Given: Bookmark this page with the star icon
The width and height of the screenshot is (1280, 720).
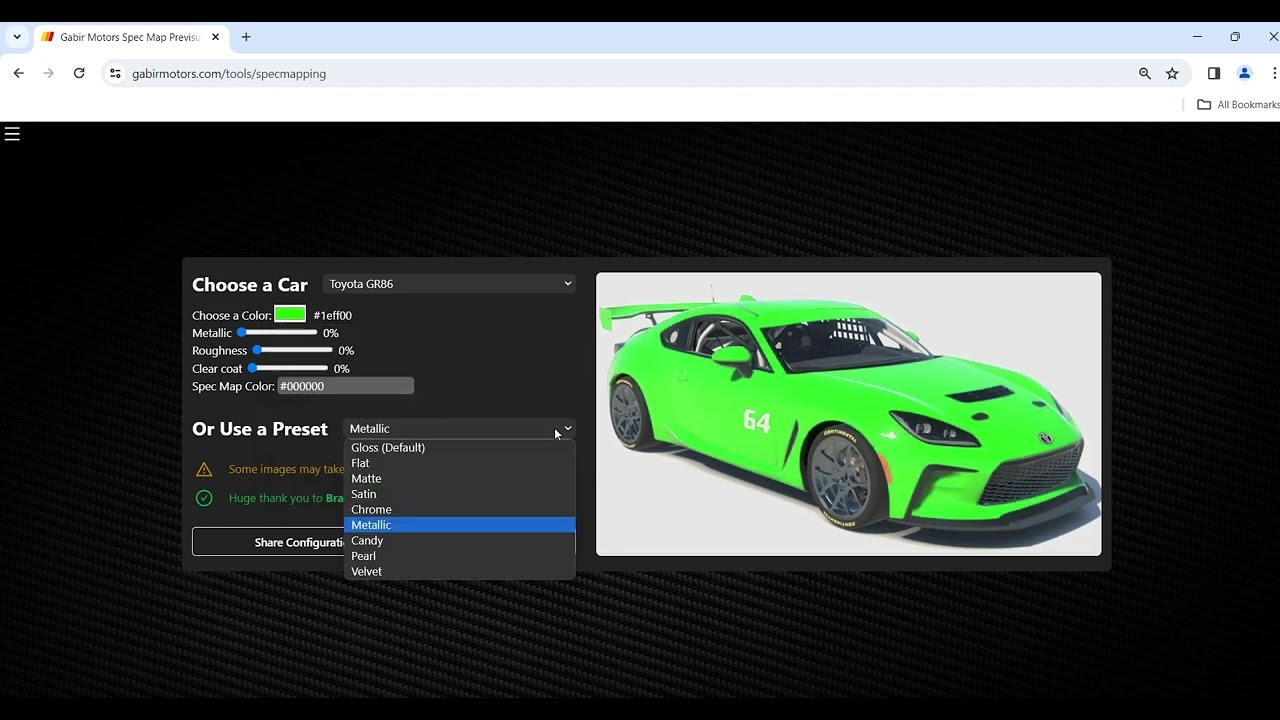Looking at the screenshot, I should [x=1172, y=73].
